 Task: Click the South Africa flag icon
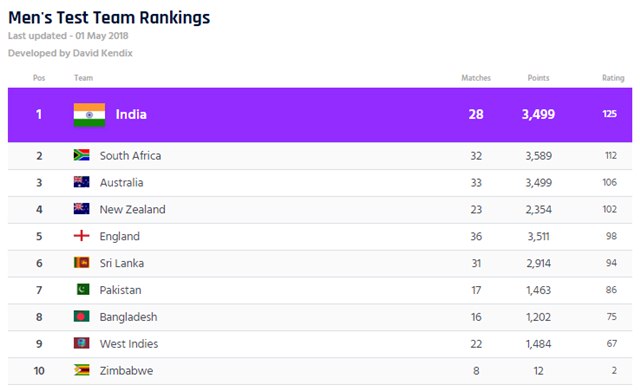click(x=82, y=155)
